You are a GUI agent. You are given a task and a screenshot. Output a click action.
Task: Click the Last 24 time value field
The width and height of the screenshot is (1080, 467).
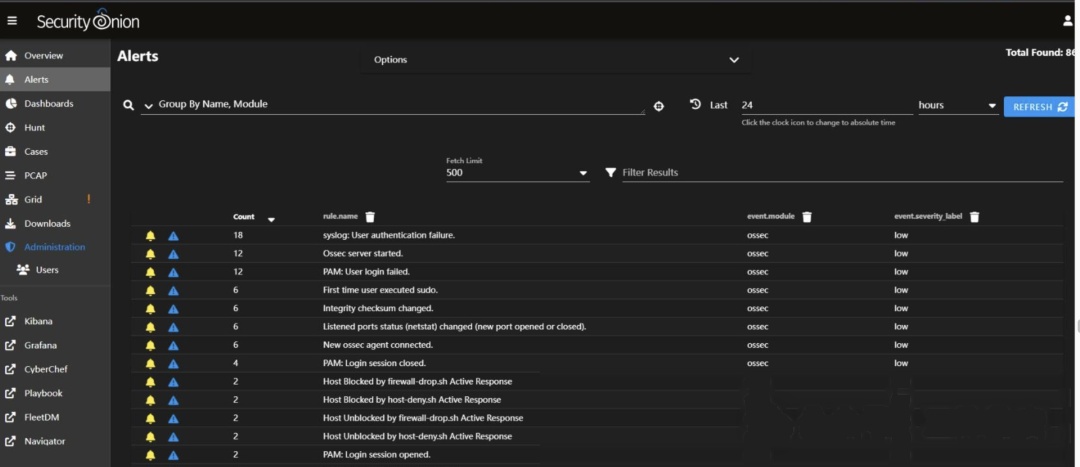(x=827, y=105)
